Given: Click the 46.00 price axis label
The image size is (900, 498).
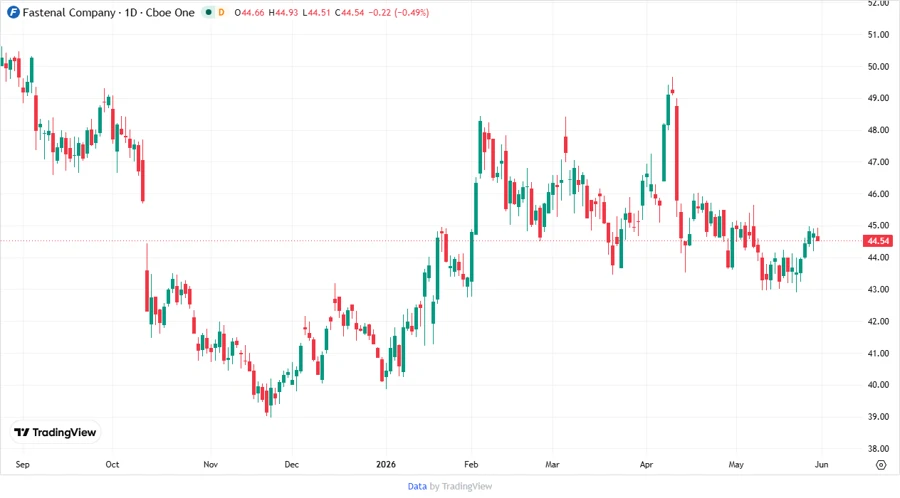Looking at the screenshot, I should [878, 194].
